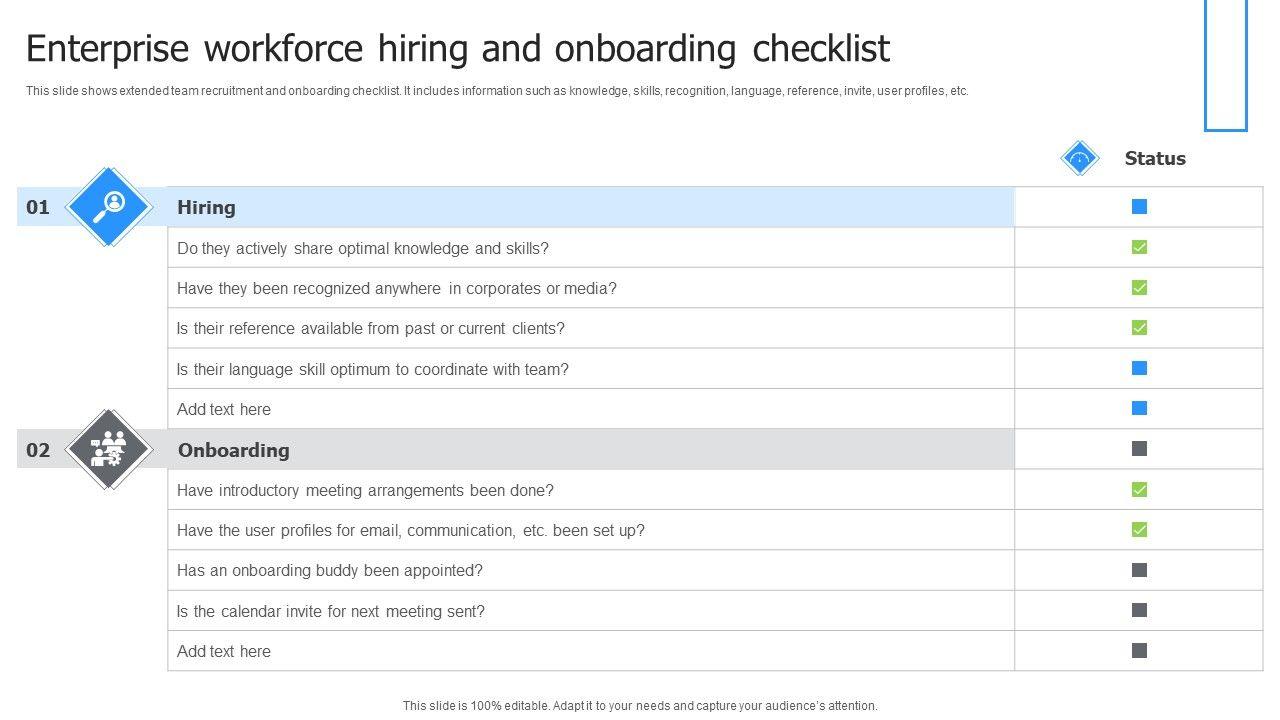Screen dimensions: 1280x720
Task: Click the "Add text here" row under Onboarding
Action: [224, 651]
